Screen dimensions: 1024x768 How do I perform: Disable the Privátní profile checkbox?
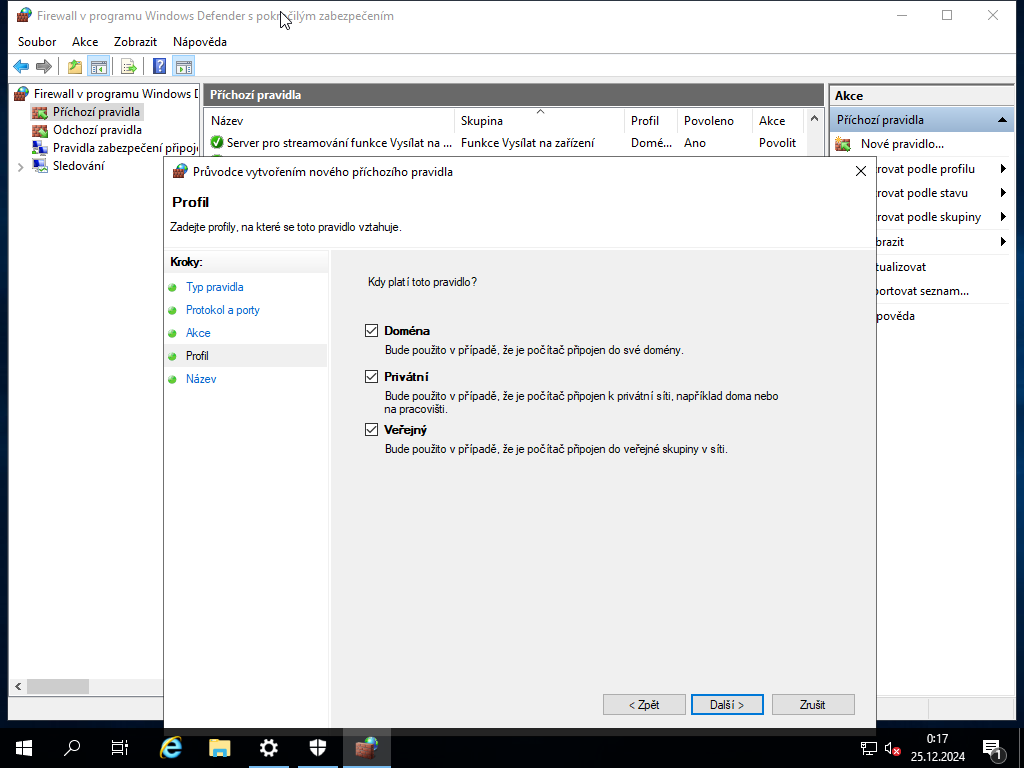372,377
